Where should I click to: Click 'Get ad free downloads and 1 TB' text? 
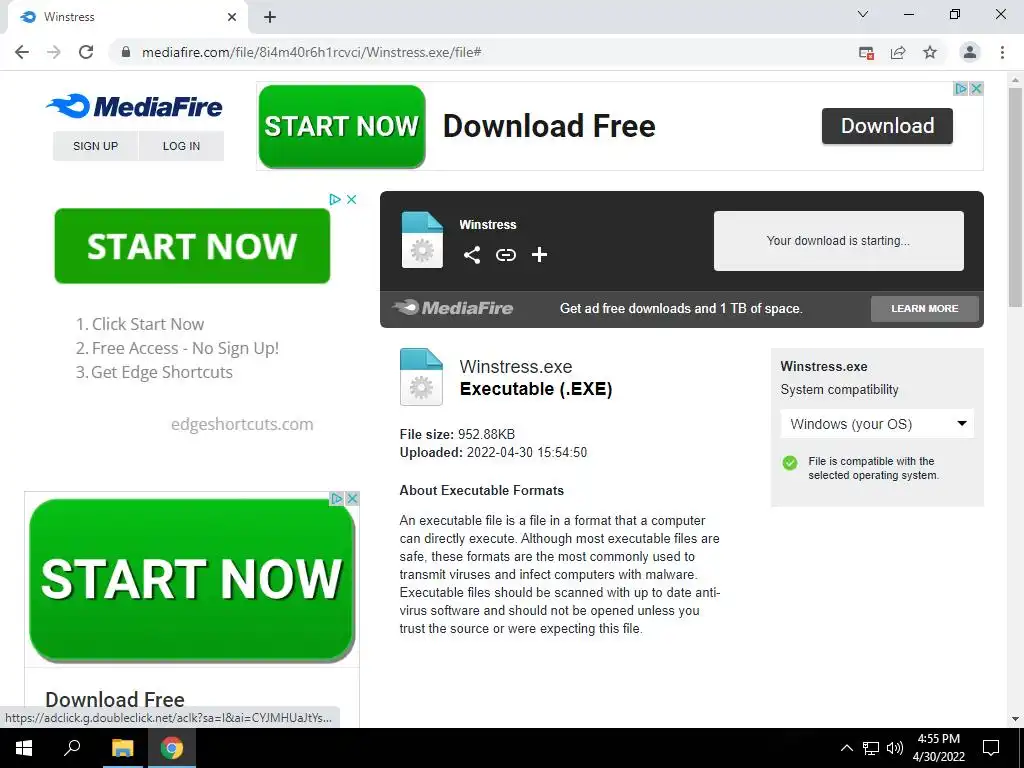(680, 308)
